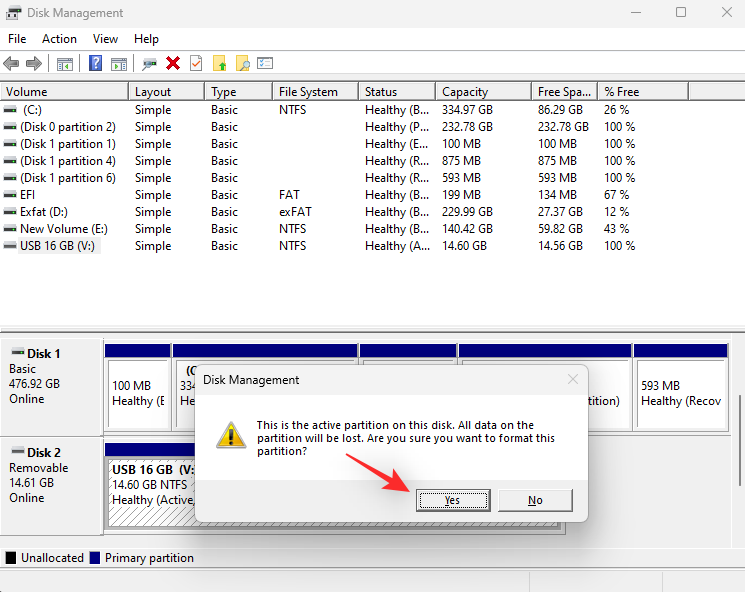Sort by the Capacity column header
Screen dimensions: 745x592
pos(484,92)
